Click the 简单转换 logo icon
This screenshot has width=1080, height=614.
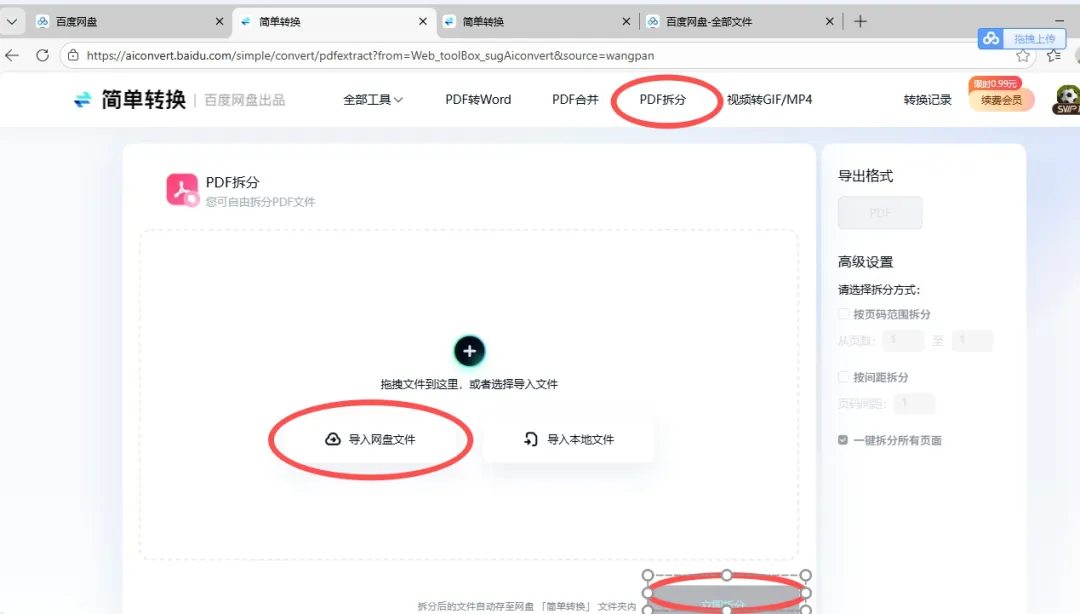click(x=83, y=100)
